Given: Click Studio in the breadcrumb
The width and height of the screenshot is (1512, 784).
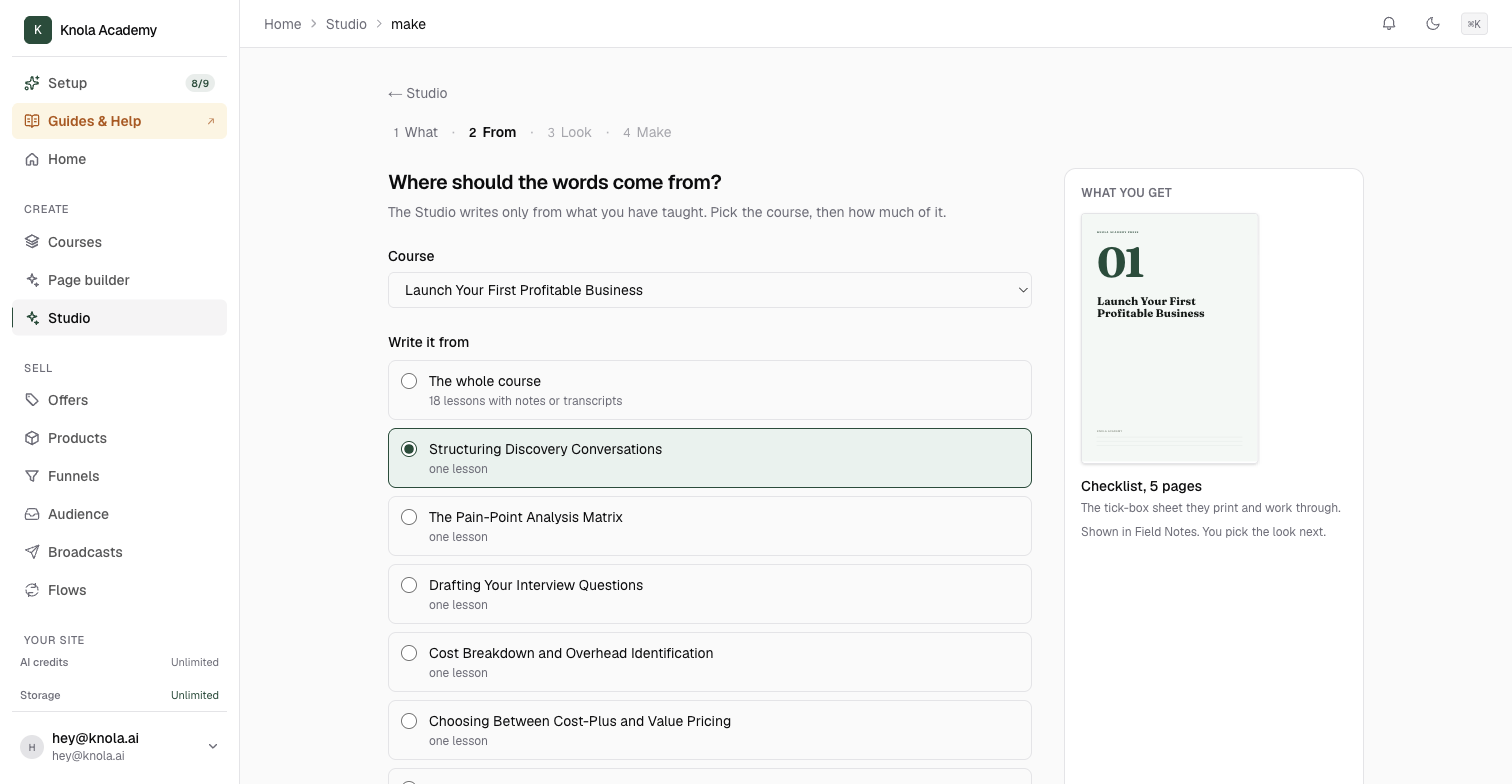Looking at the screenshot, I should (x=346, y=24).
